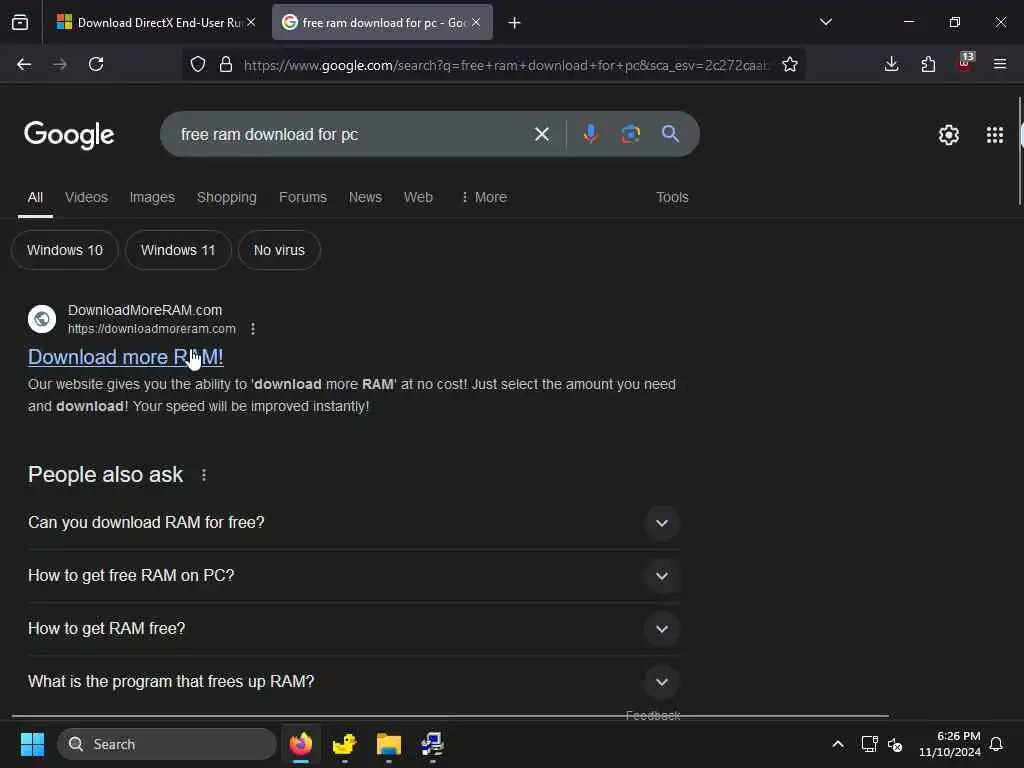Screen dimensions: 1024x768
Task: Switch to the Web results tab
Action: [418, 197]
